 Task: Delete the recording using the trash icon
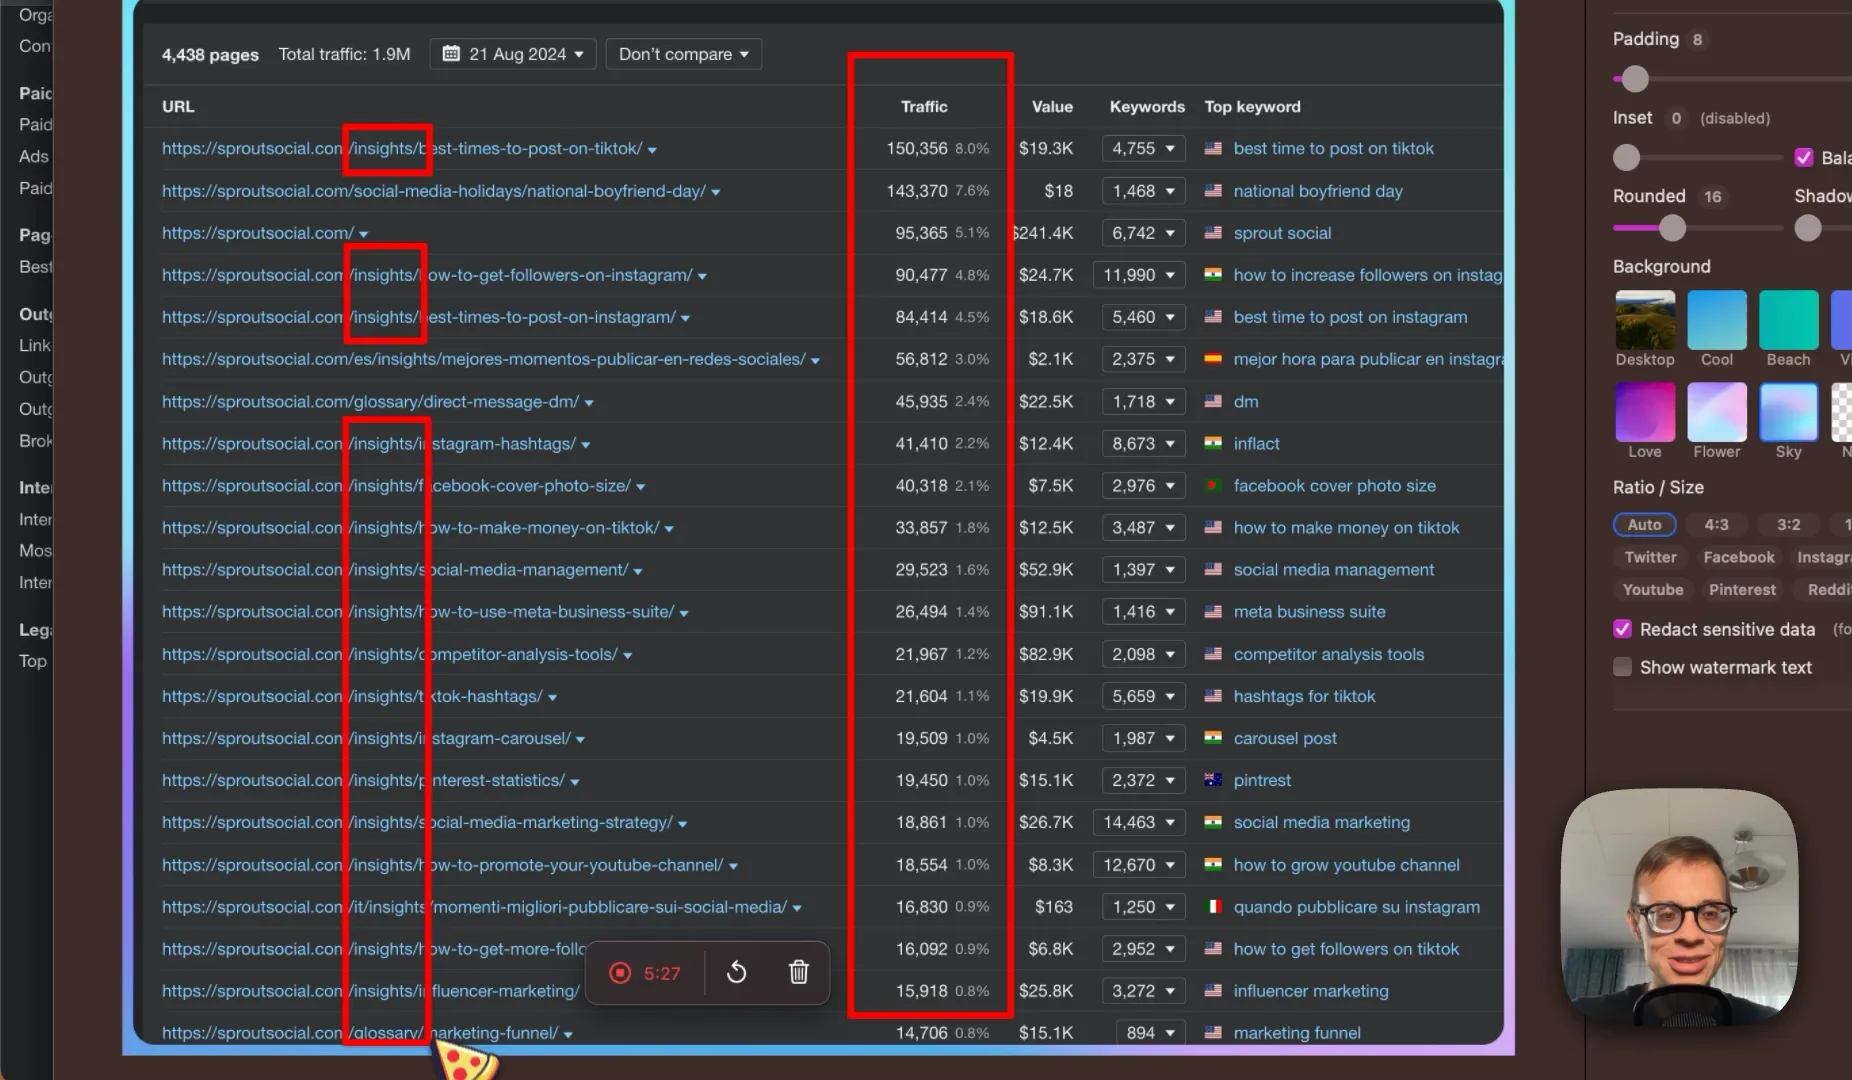pyautogui.click(x=799, y=973)
